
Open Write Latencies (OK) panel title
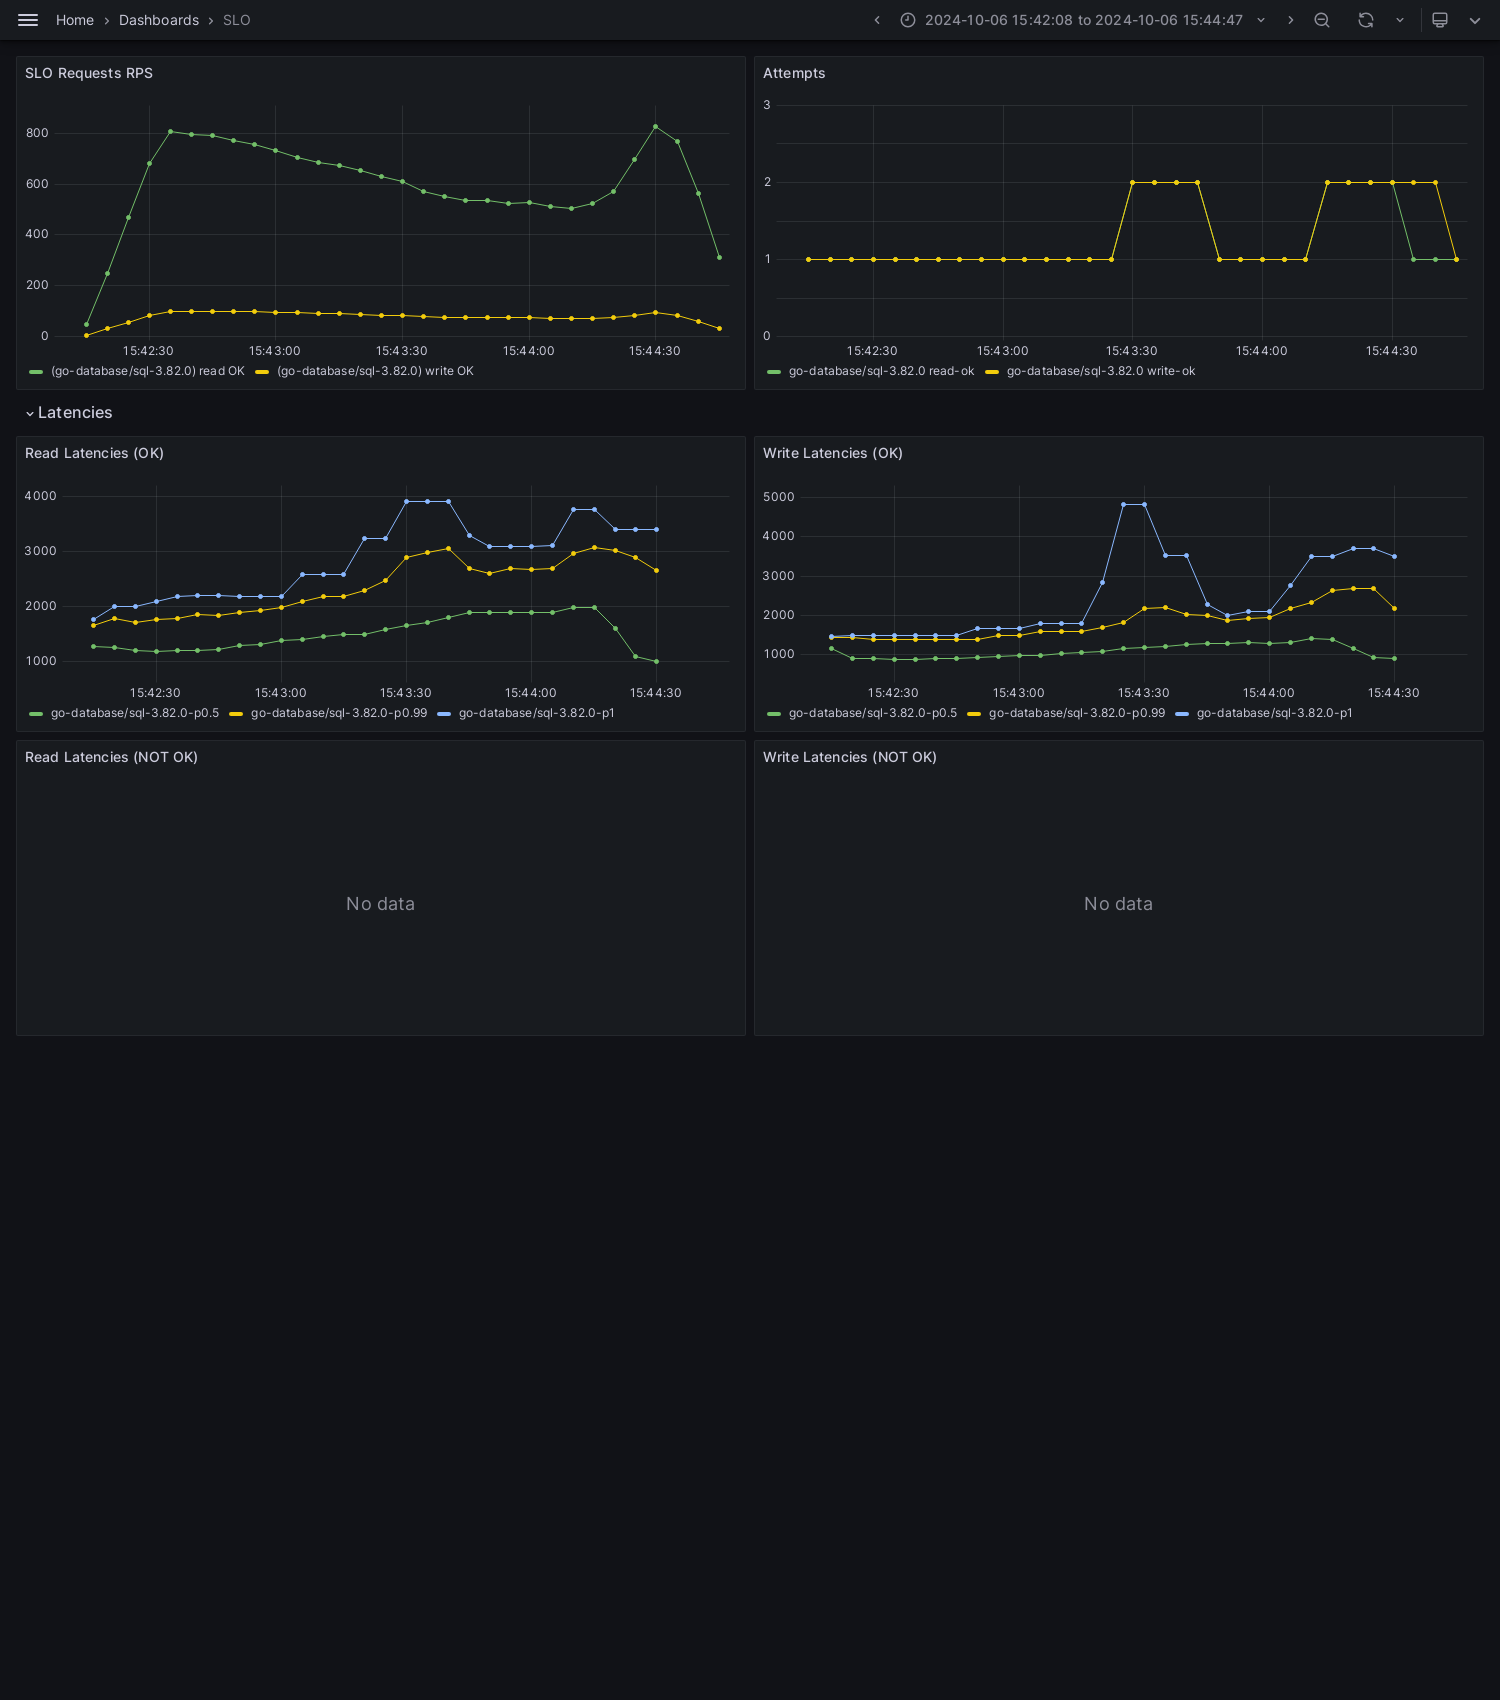pos(833,453)
